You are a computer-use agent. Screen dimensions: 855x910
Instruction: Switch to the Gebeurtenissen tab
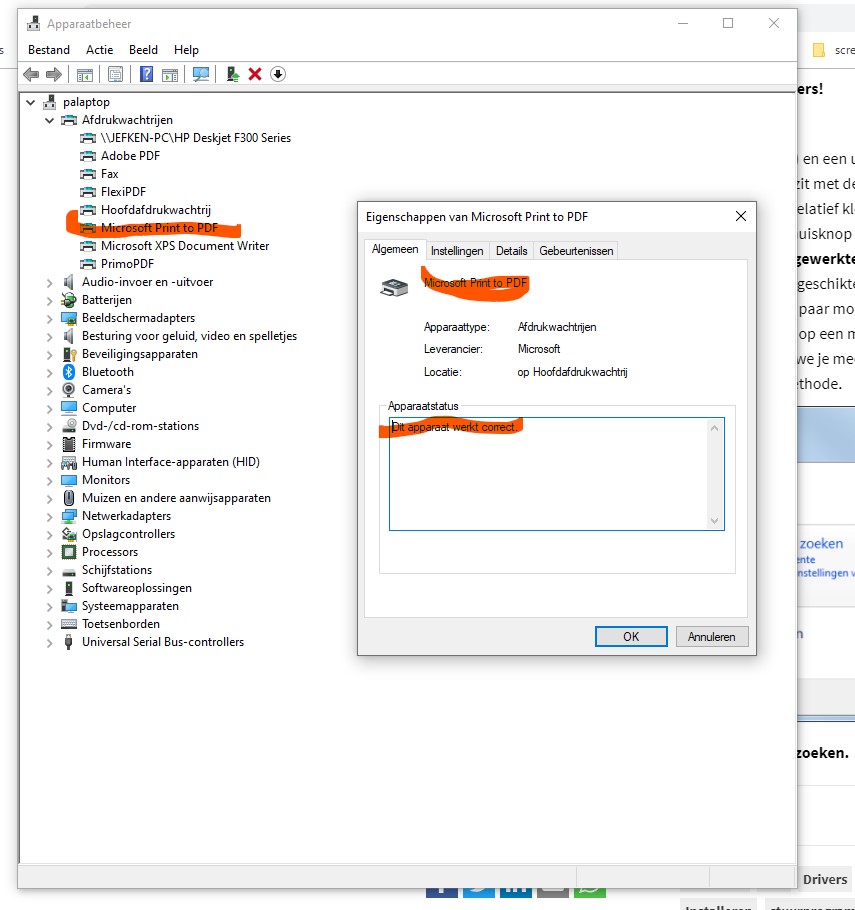click(x=576, y=251)
